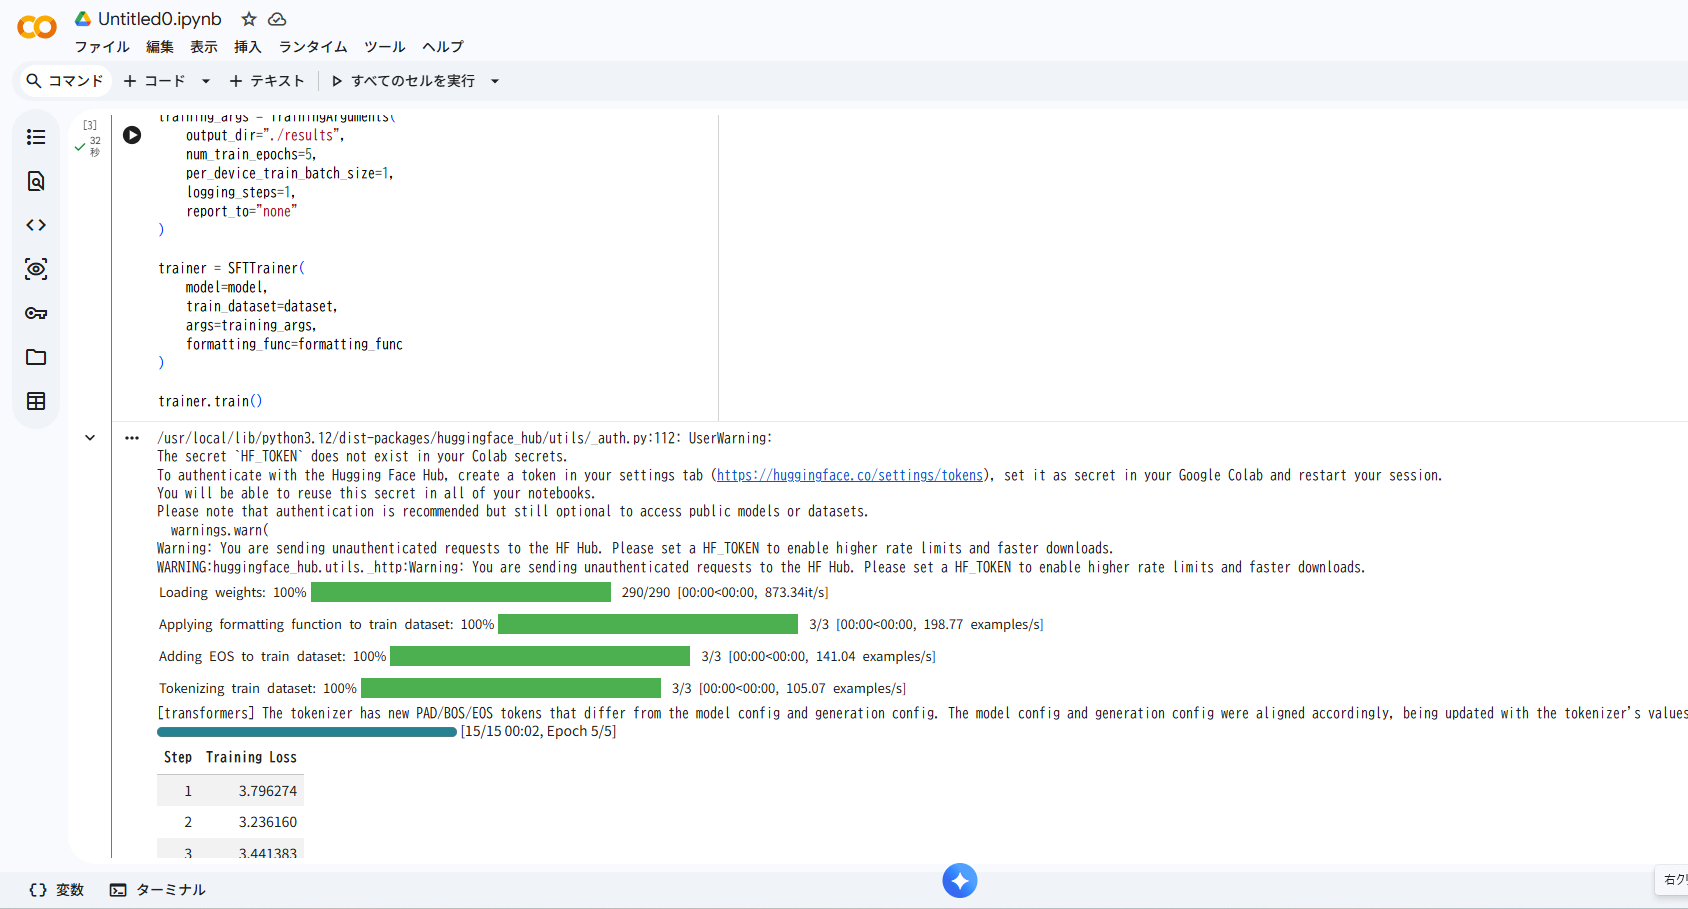Open the 表示 menu
This screenshot has height=909, width=1688.
[x=204, y=47]
